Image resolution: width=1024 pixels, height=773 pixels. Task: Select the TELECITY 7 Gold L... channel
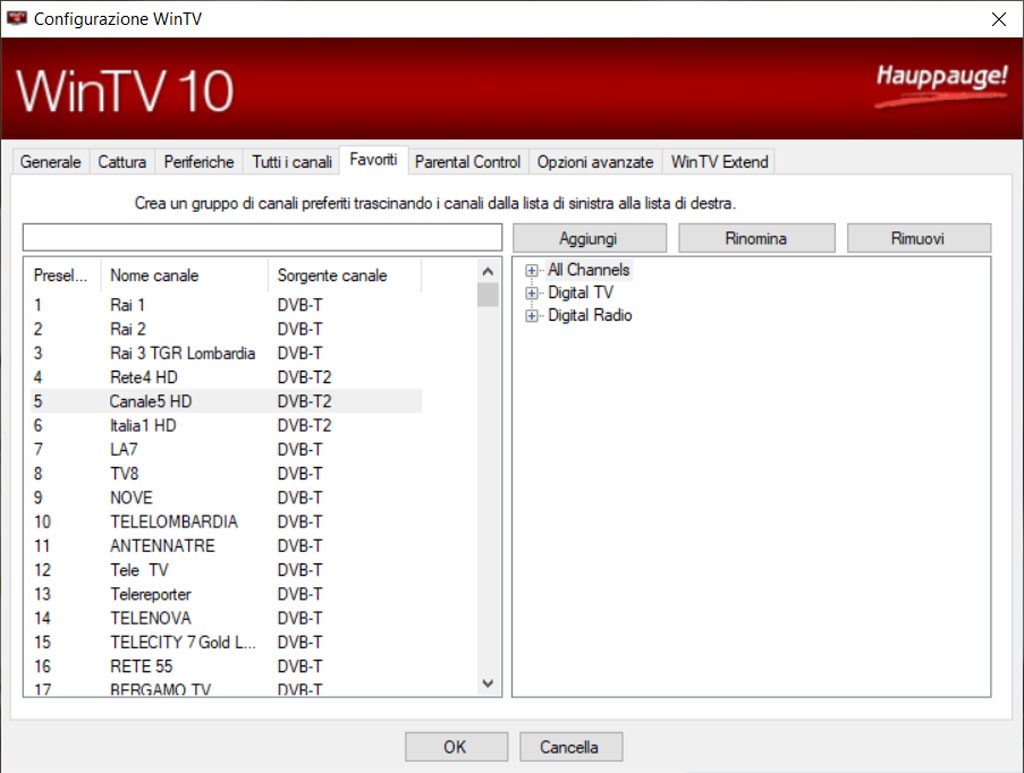click(x=226, y=643)
